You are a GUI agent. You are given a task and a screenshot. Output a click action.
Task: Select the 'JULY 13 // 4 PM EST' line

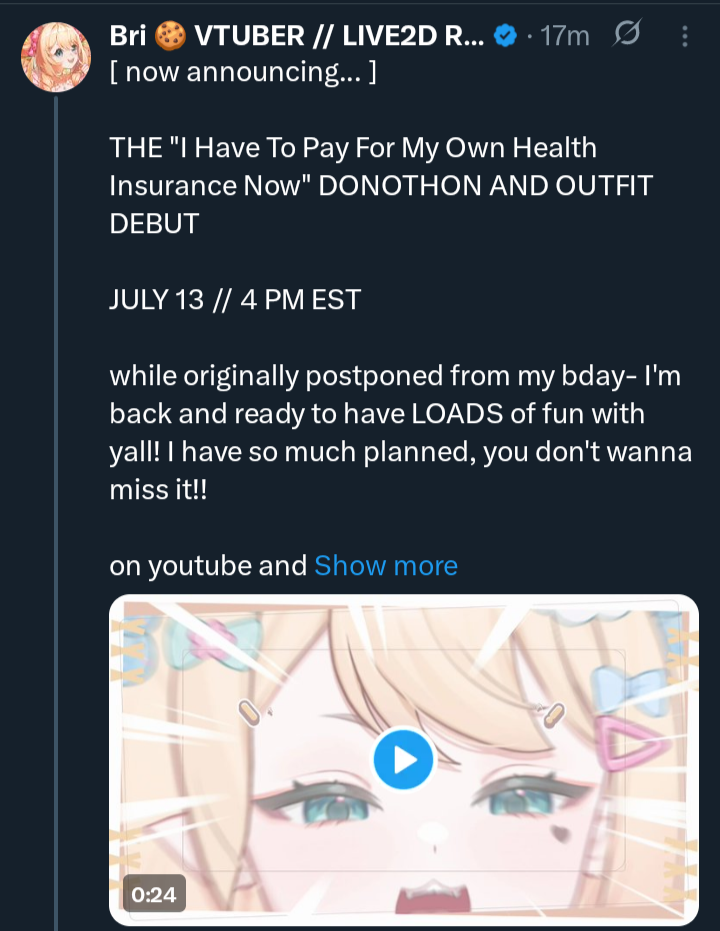point(235,299)
